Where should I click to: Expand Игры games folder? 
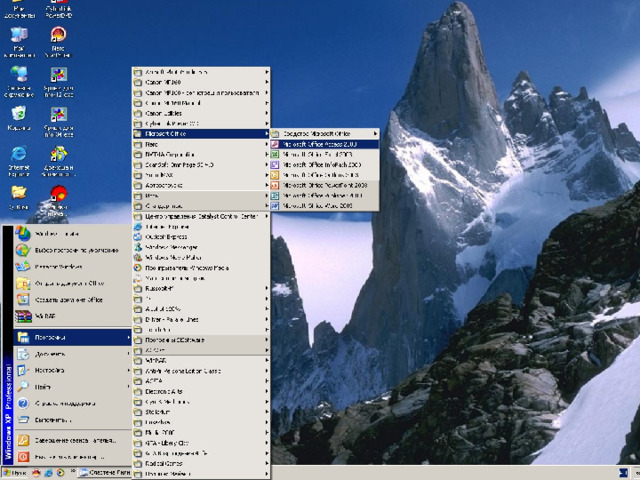pos(201,196)
